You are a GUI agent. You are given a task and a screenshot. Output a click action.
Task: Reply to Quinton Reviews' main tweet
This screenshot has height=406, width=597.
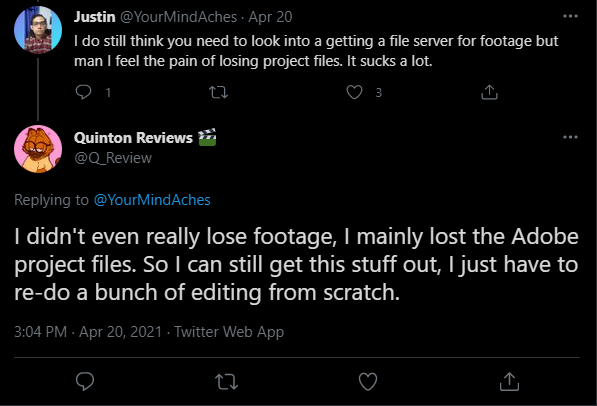pyautogui.click(x=85, y=381)
